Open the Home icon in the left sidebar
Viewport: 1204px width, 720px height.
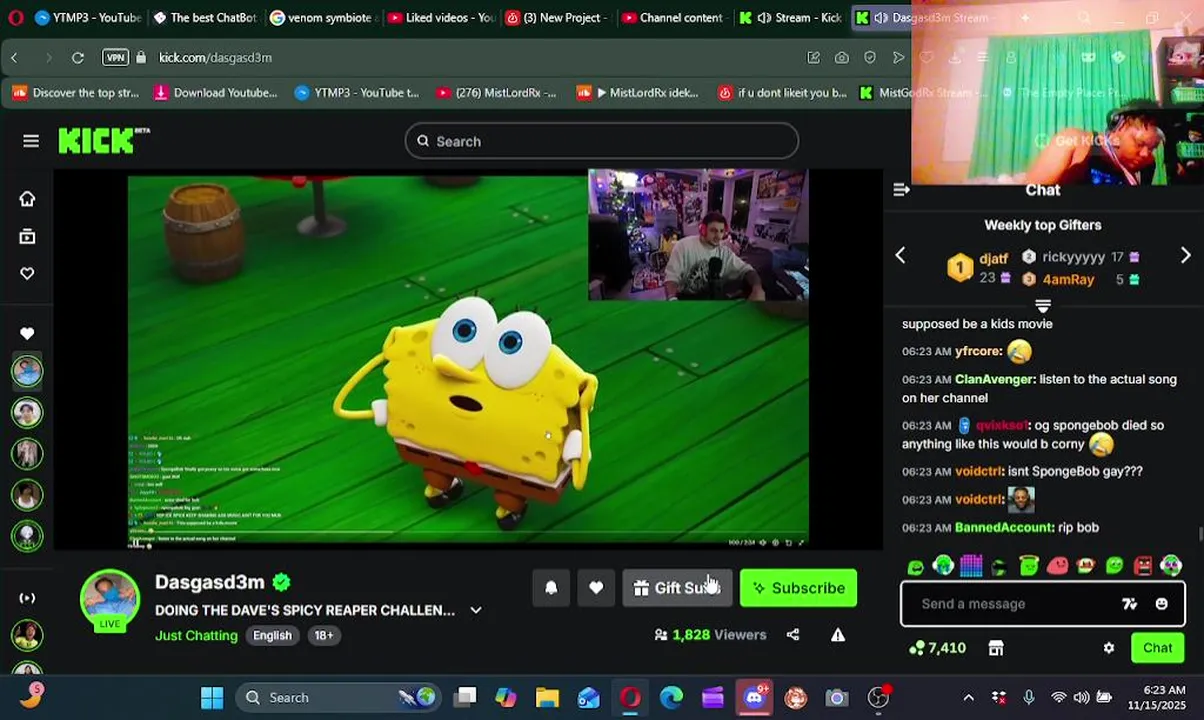point(27,199)
